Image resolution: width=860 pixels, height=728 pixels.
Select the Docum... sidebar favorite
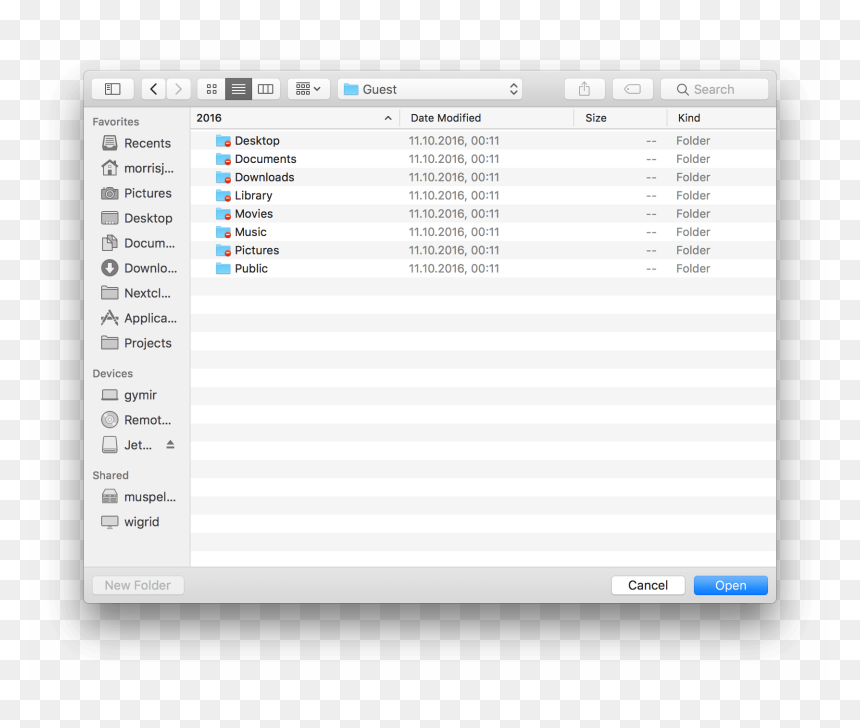[137, 243]
